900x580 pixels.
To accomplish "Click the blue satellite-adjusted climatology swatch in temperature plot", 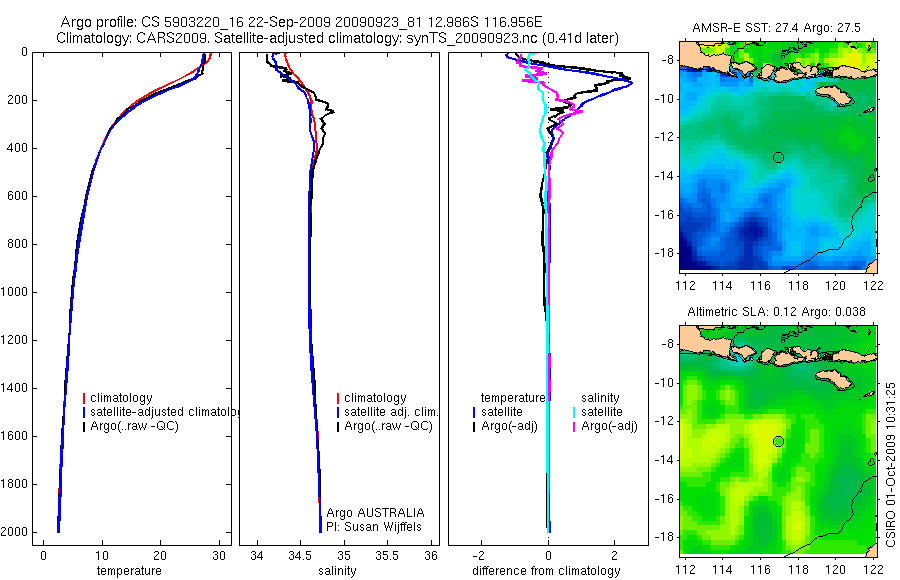I will tap(84, 412).
